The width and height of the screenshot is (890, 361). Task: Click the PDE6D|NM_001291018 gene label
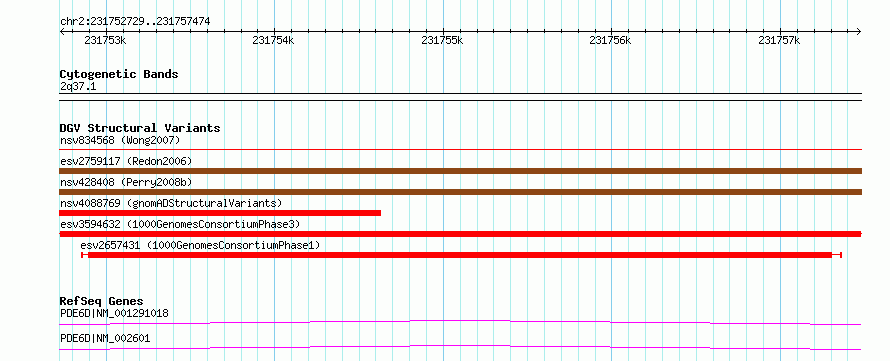click(x=114, y=313)
